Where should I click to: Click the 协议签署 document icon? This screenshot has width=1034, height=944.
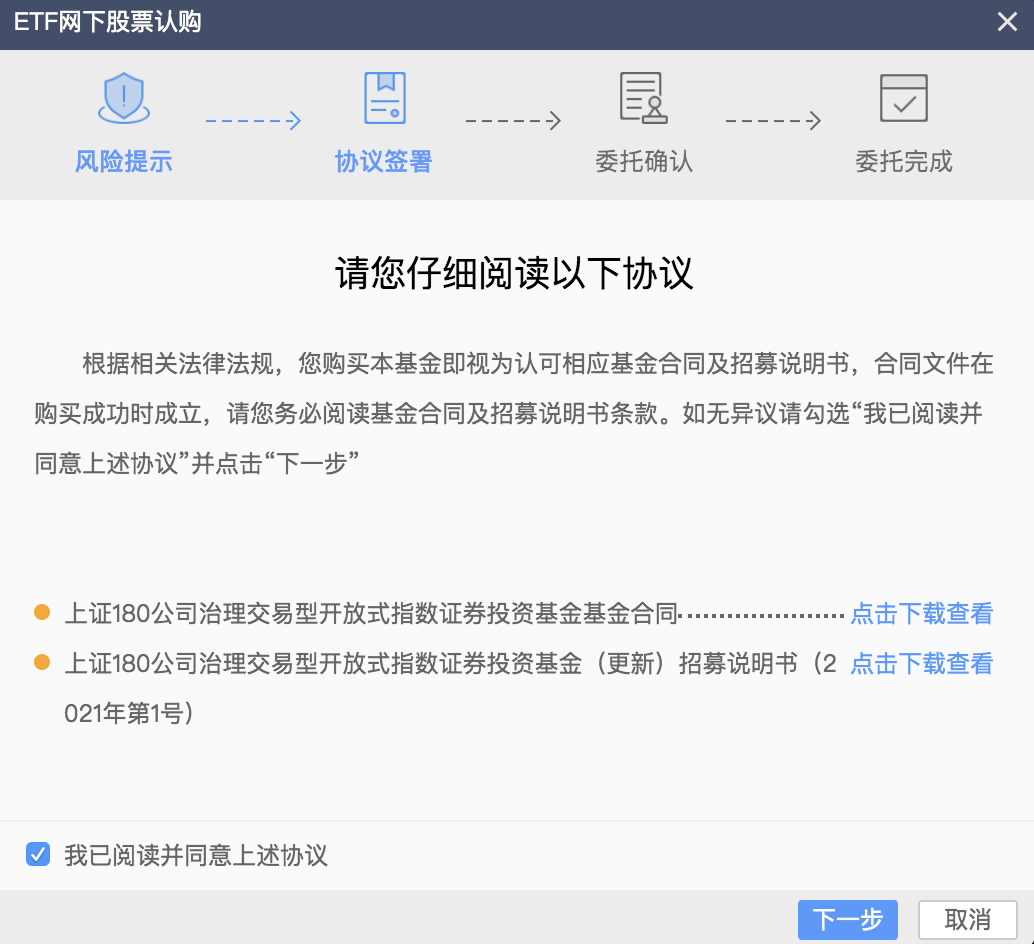384,97
